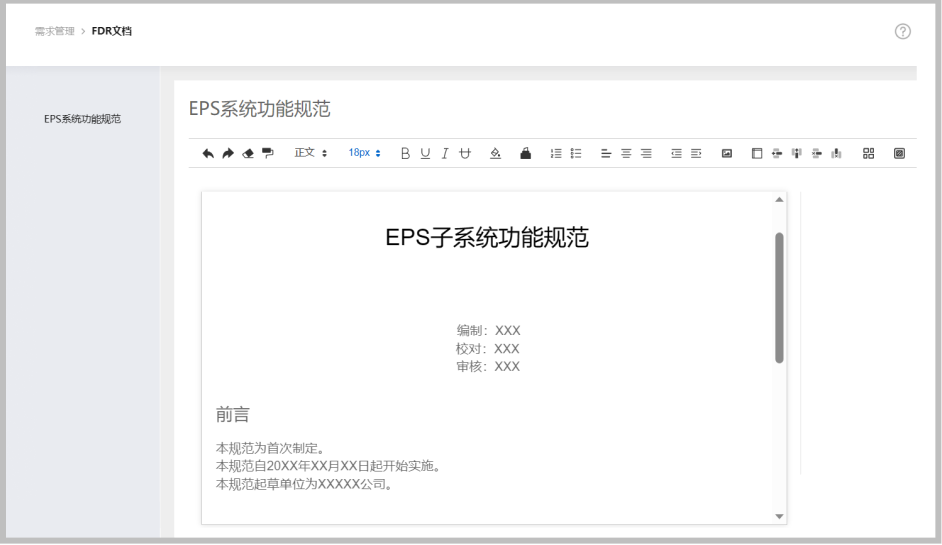The width and height of the screenshot is (942, 545).
Task: Insert a bulleted list
Action: tap(575, 153)
